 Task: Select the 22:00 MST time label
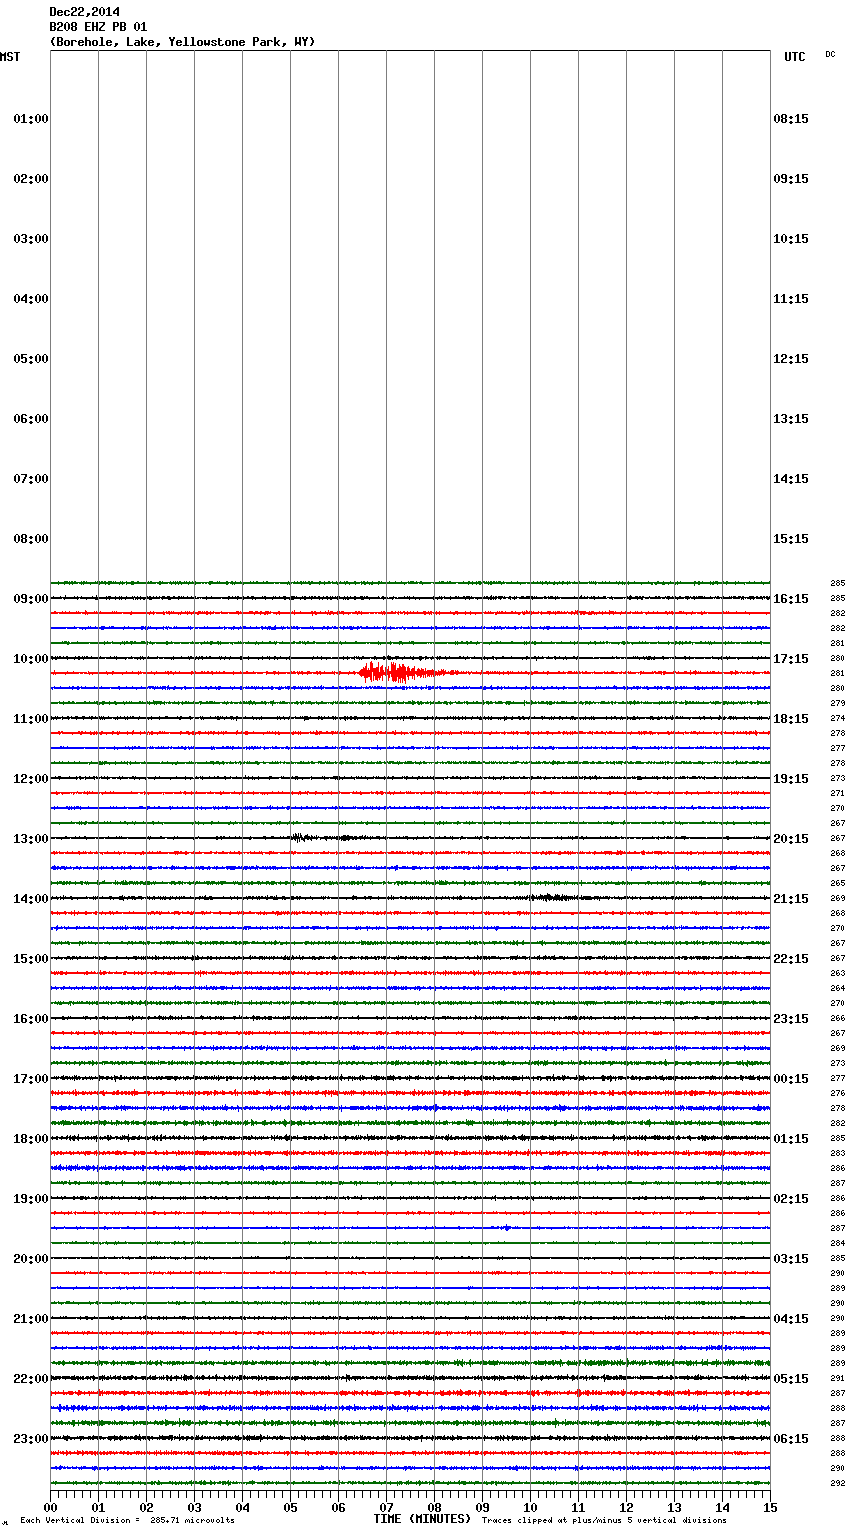click(31, 1379)
